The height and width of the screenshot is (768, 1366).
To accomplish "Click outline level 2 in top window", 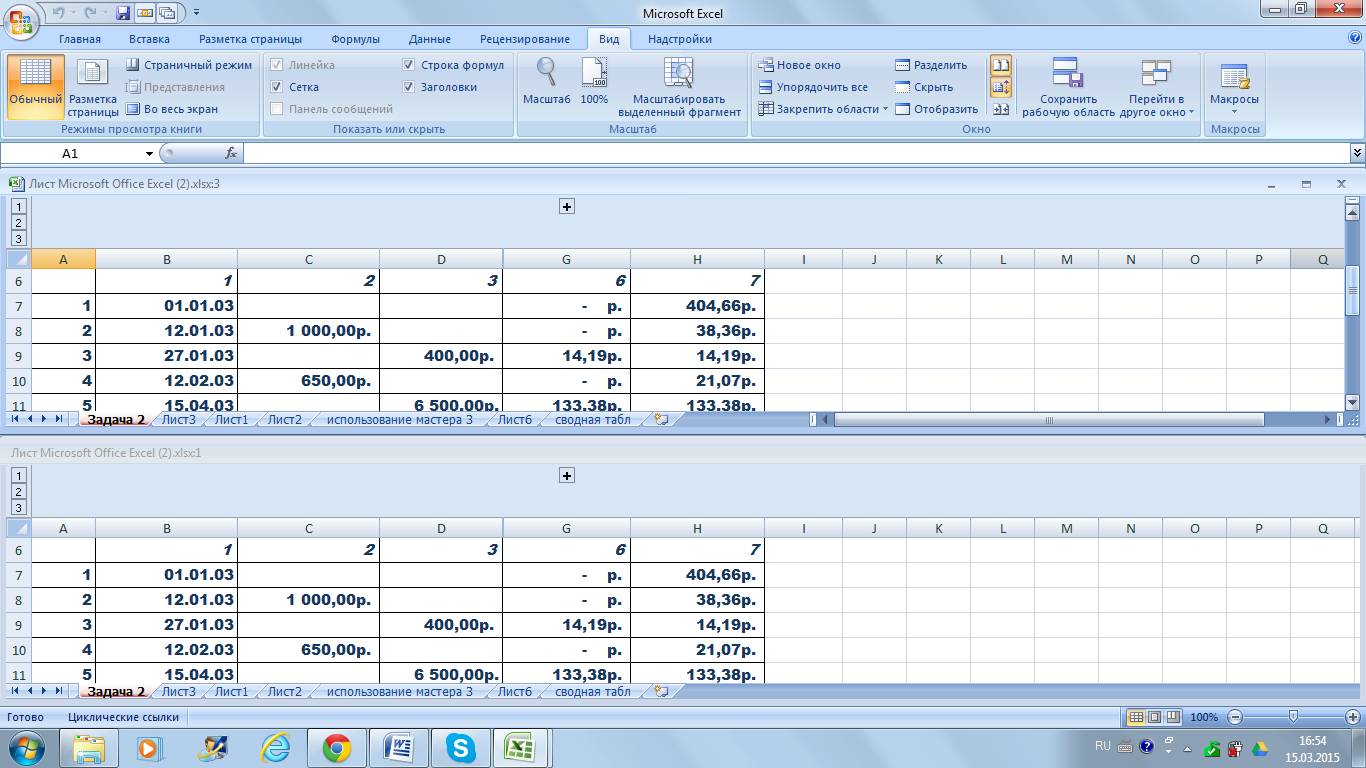I will click(x=19, y=223).
